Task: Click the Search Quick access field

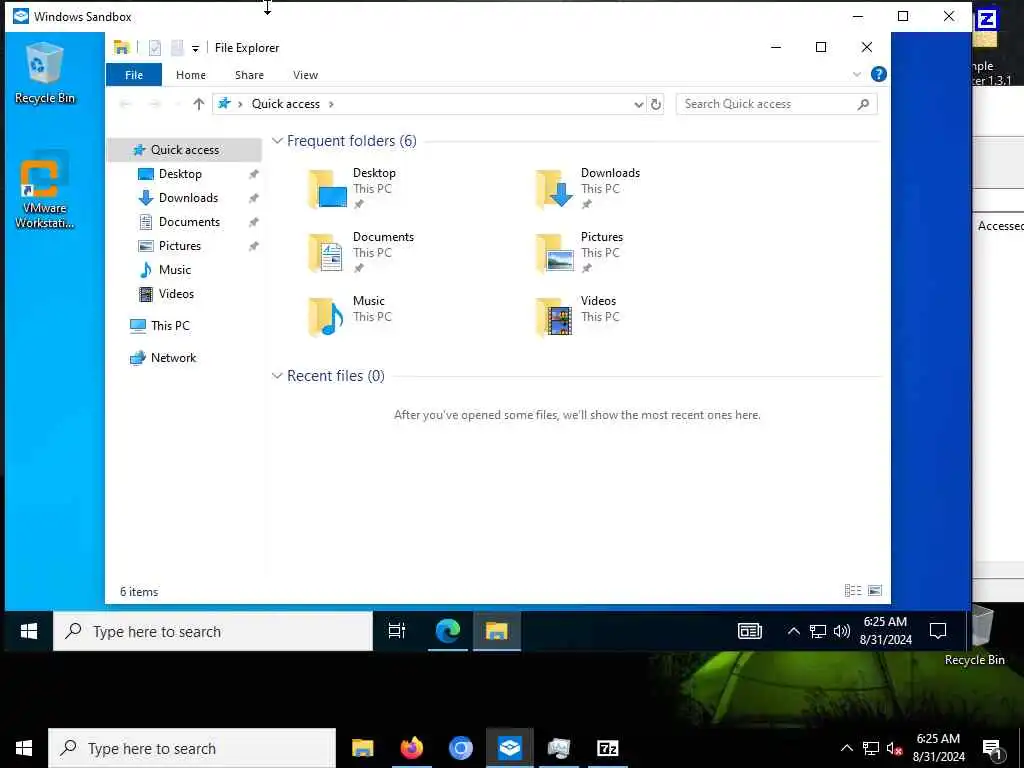Action: coord(776,104)
